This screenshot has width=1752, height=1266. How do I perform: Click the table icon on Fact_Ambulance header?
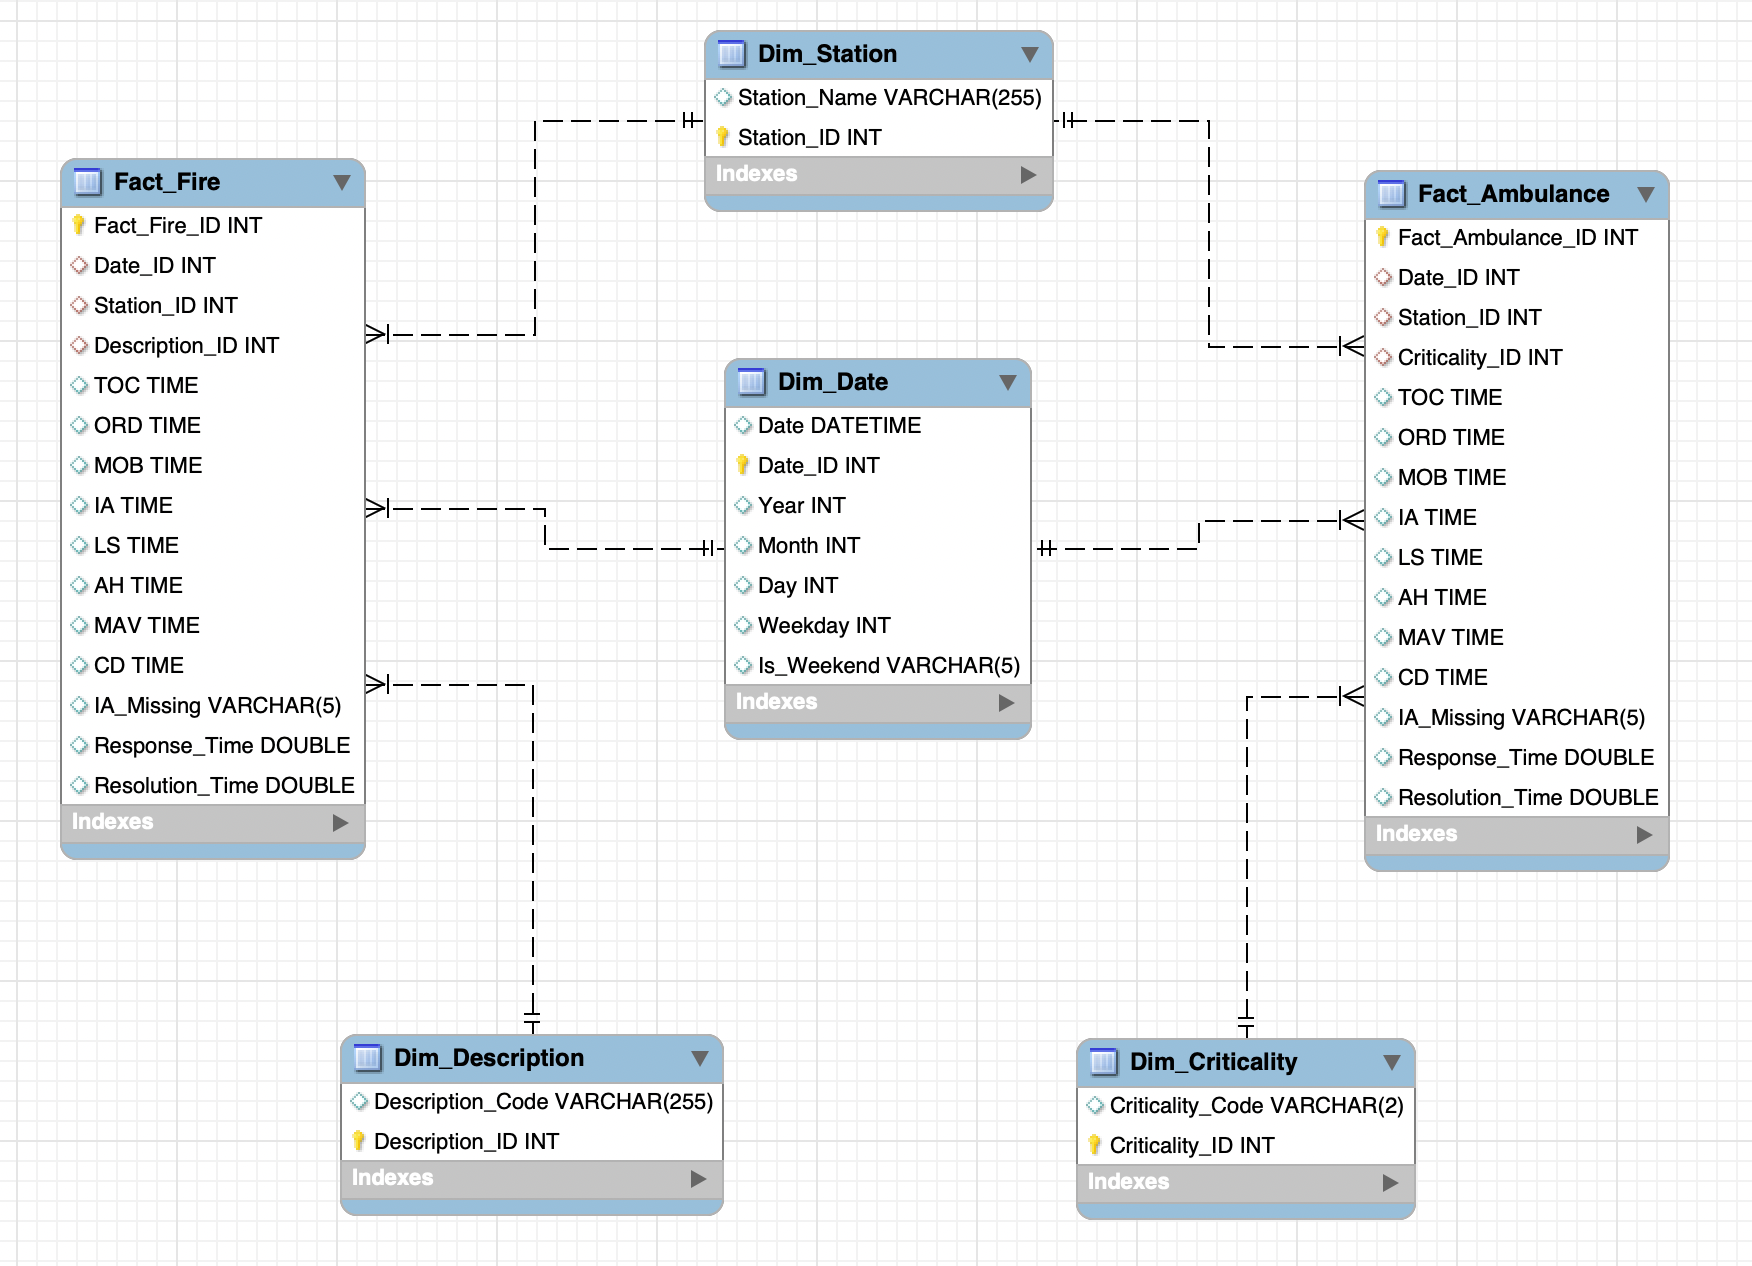coord(1394,194)
